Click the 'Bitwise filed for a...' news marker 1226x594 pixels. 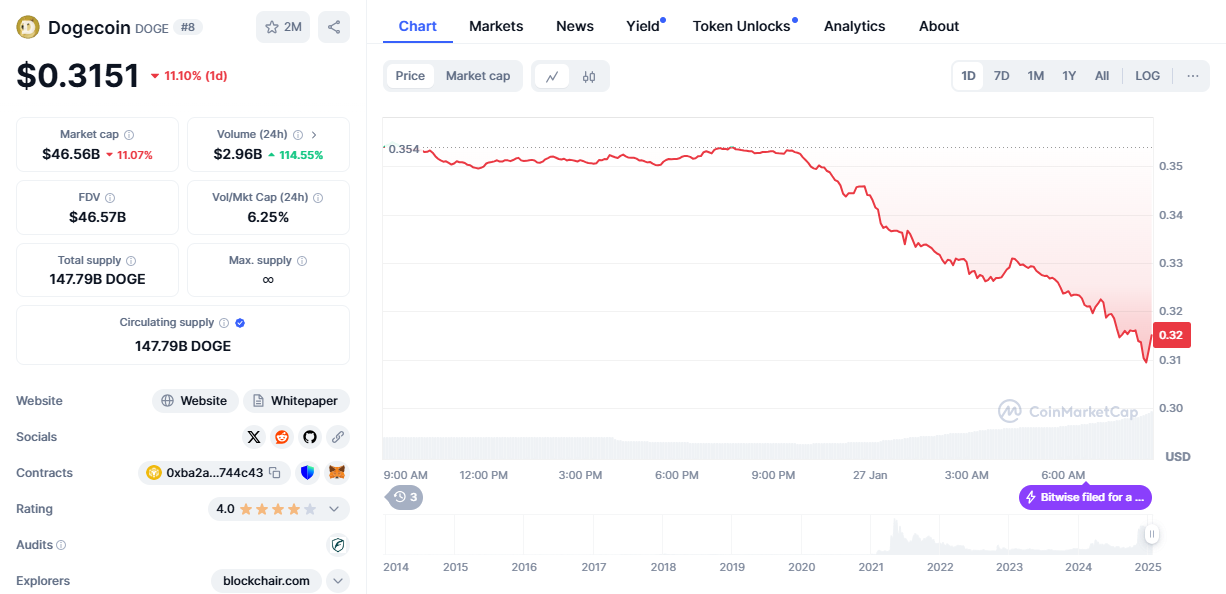(1085, 497)
